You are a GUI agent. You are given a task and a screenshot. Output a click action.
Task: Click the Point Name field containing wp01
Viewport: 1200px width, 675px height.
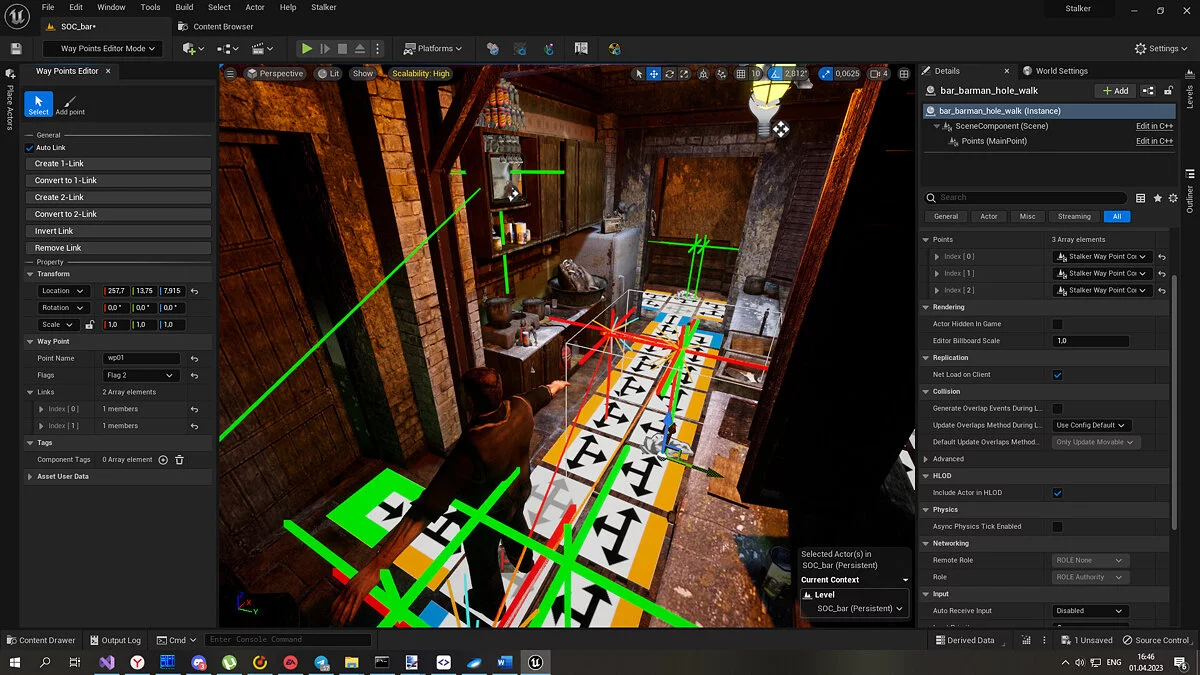(141, 358)
